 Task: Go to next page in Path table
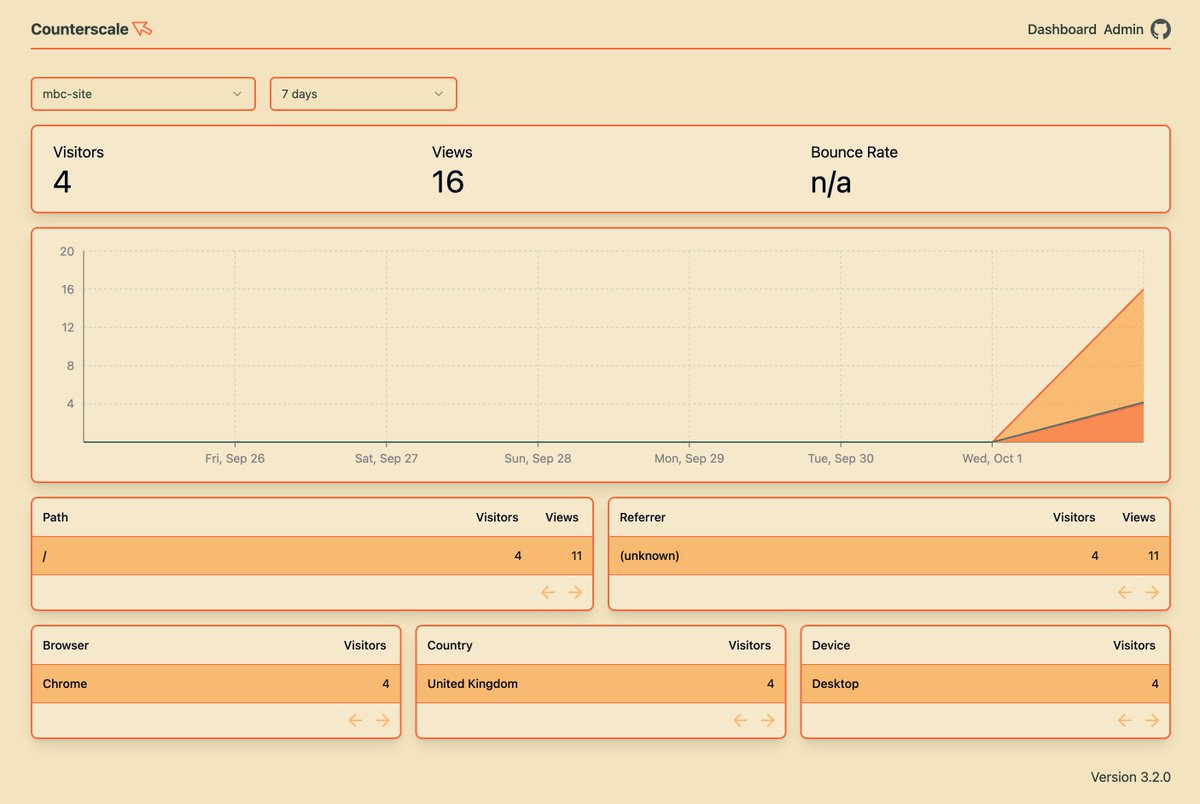tap(575, 592)
